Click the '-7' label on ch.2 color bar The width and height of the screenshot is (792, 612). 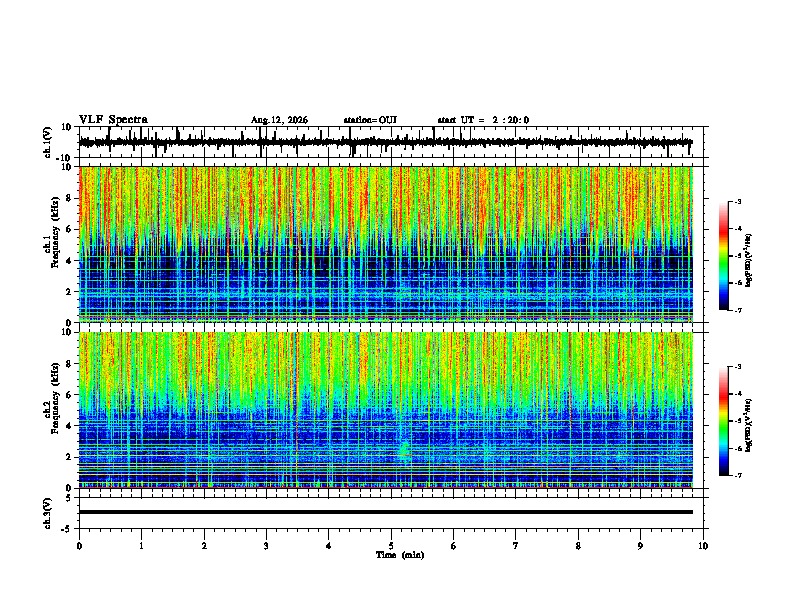click(x=738, y=475)
